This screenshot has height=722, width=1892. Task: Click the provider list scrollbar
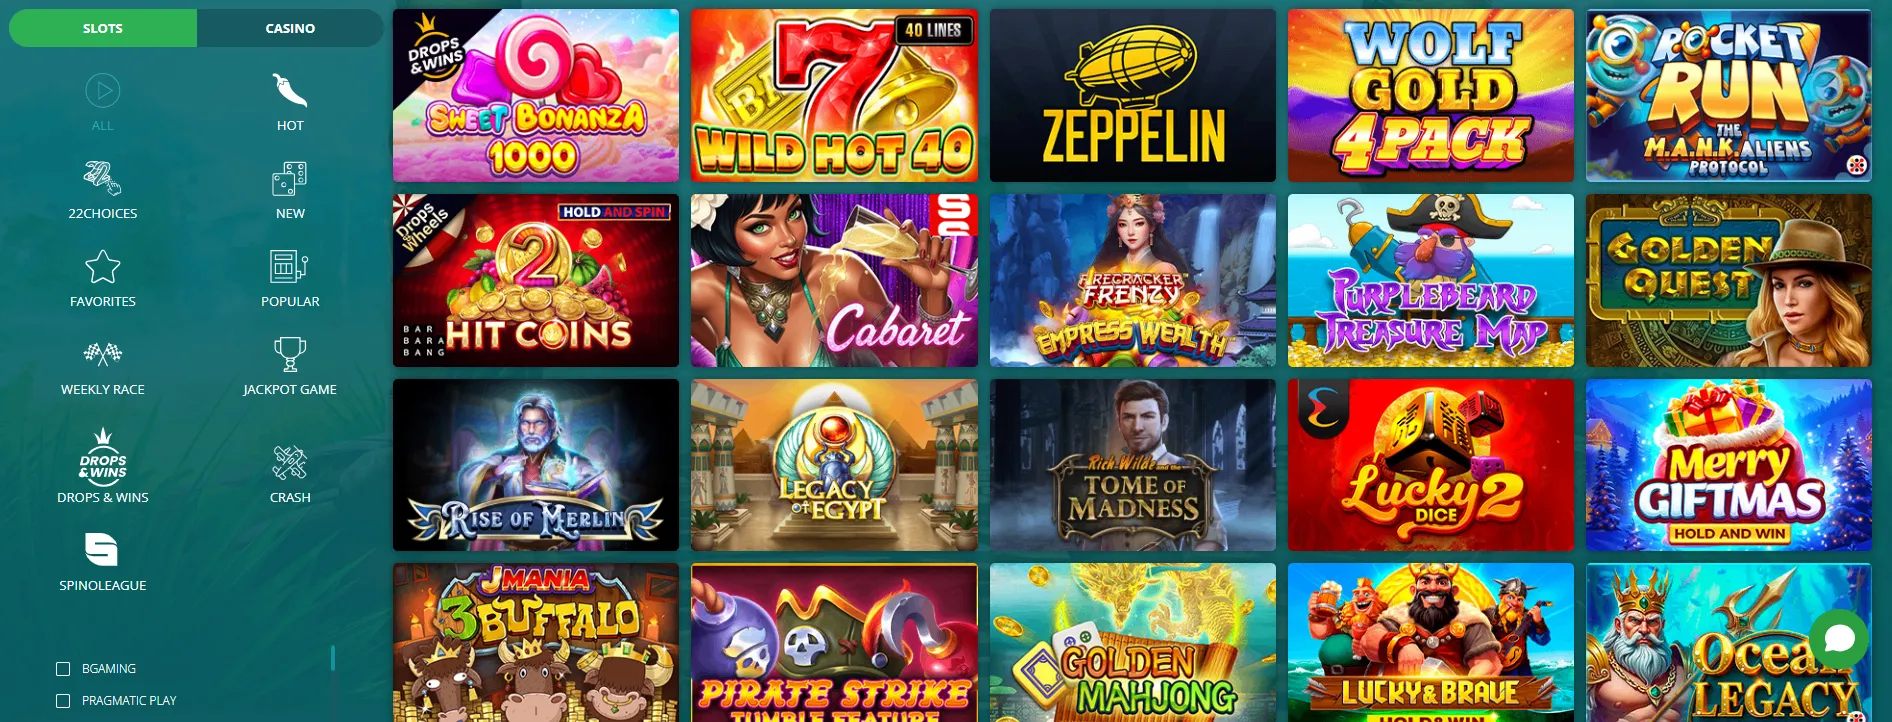tap(333, 658)
